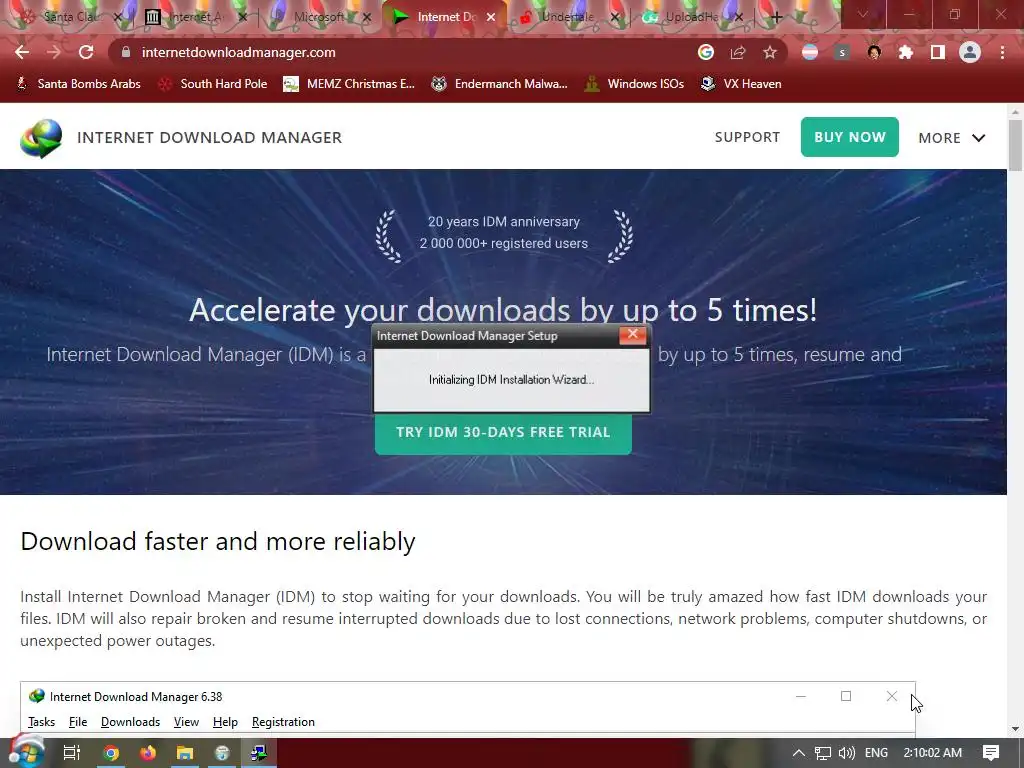Click the forward navigation arrow
This screenshot has height=768, width=1024.
[54, 52]
